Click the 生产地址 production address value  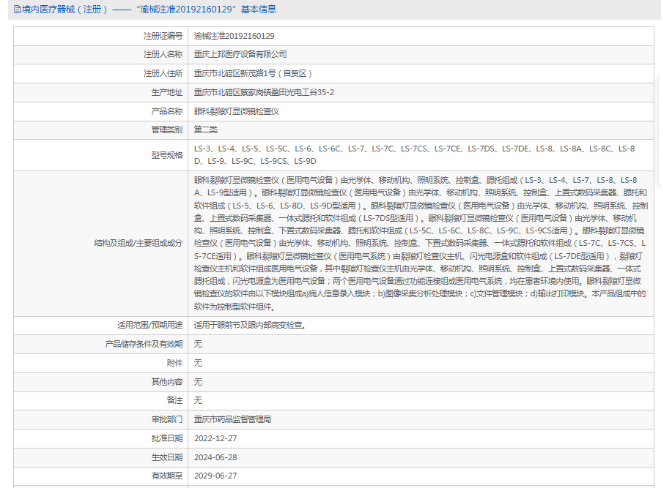pyautogui.click(x=263, y=92)
